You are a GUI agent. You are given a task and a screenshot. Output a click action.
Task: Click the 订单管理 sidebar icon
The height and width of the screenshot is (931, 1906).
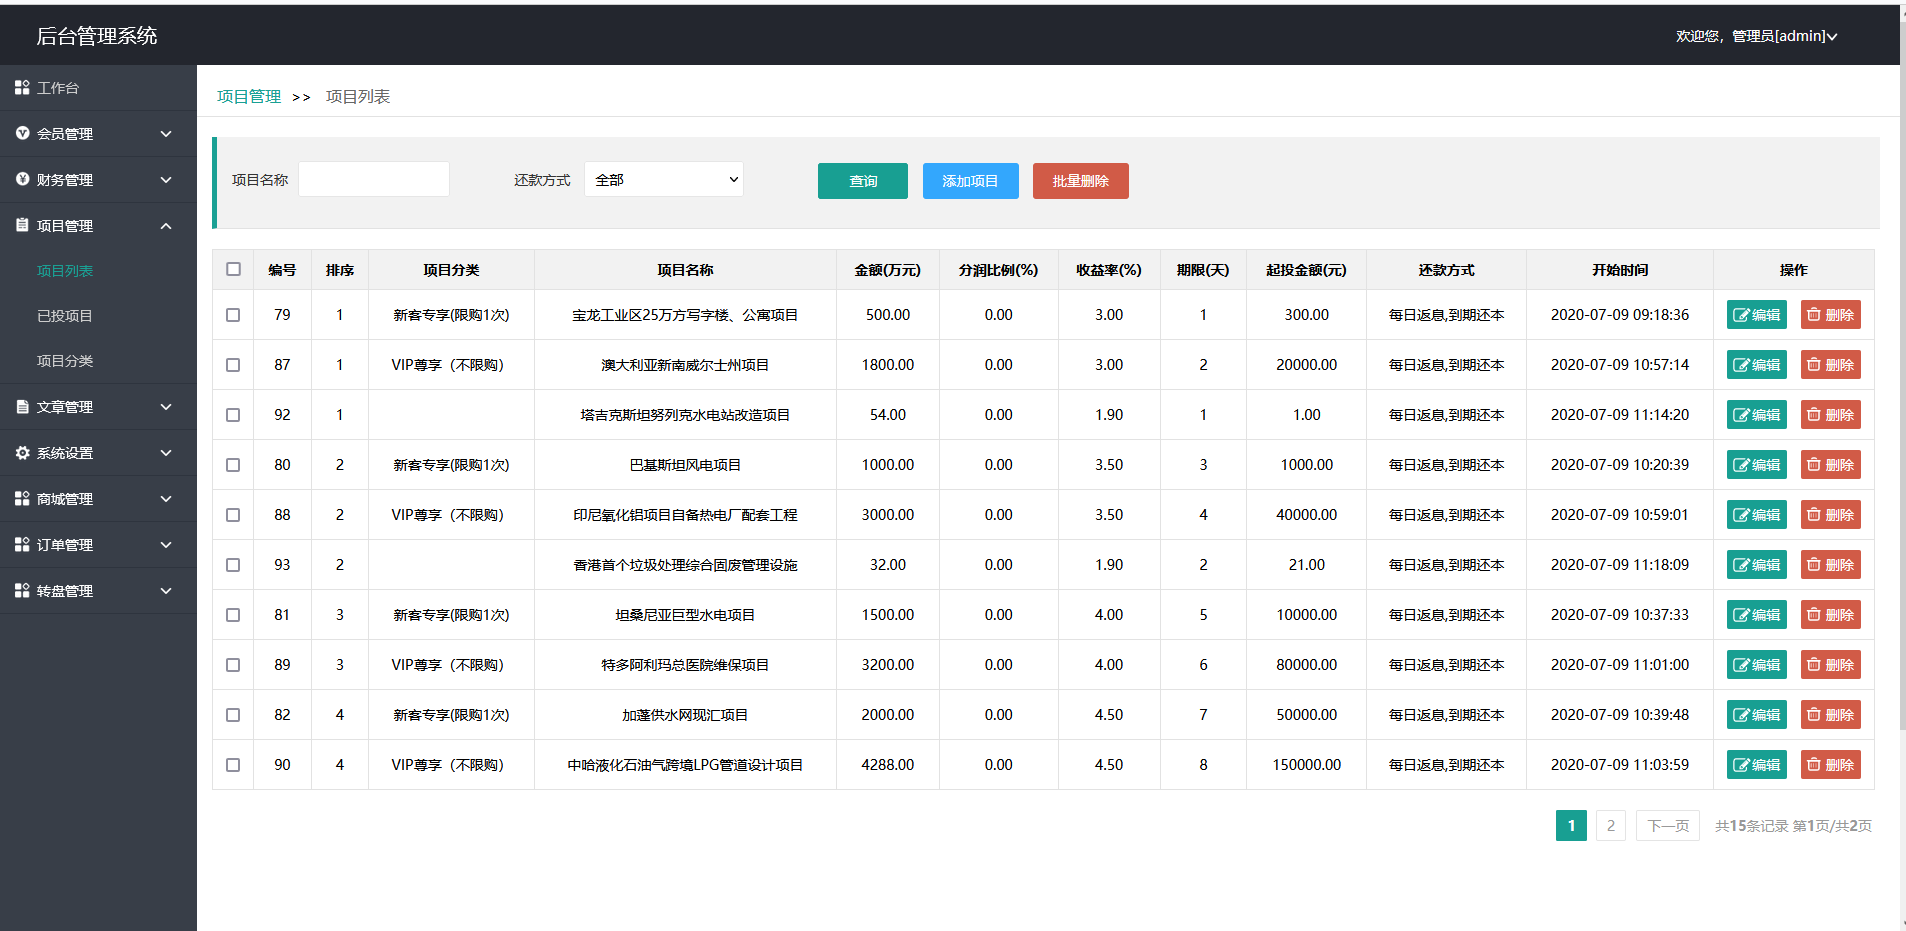(x=22, y=545)
